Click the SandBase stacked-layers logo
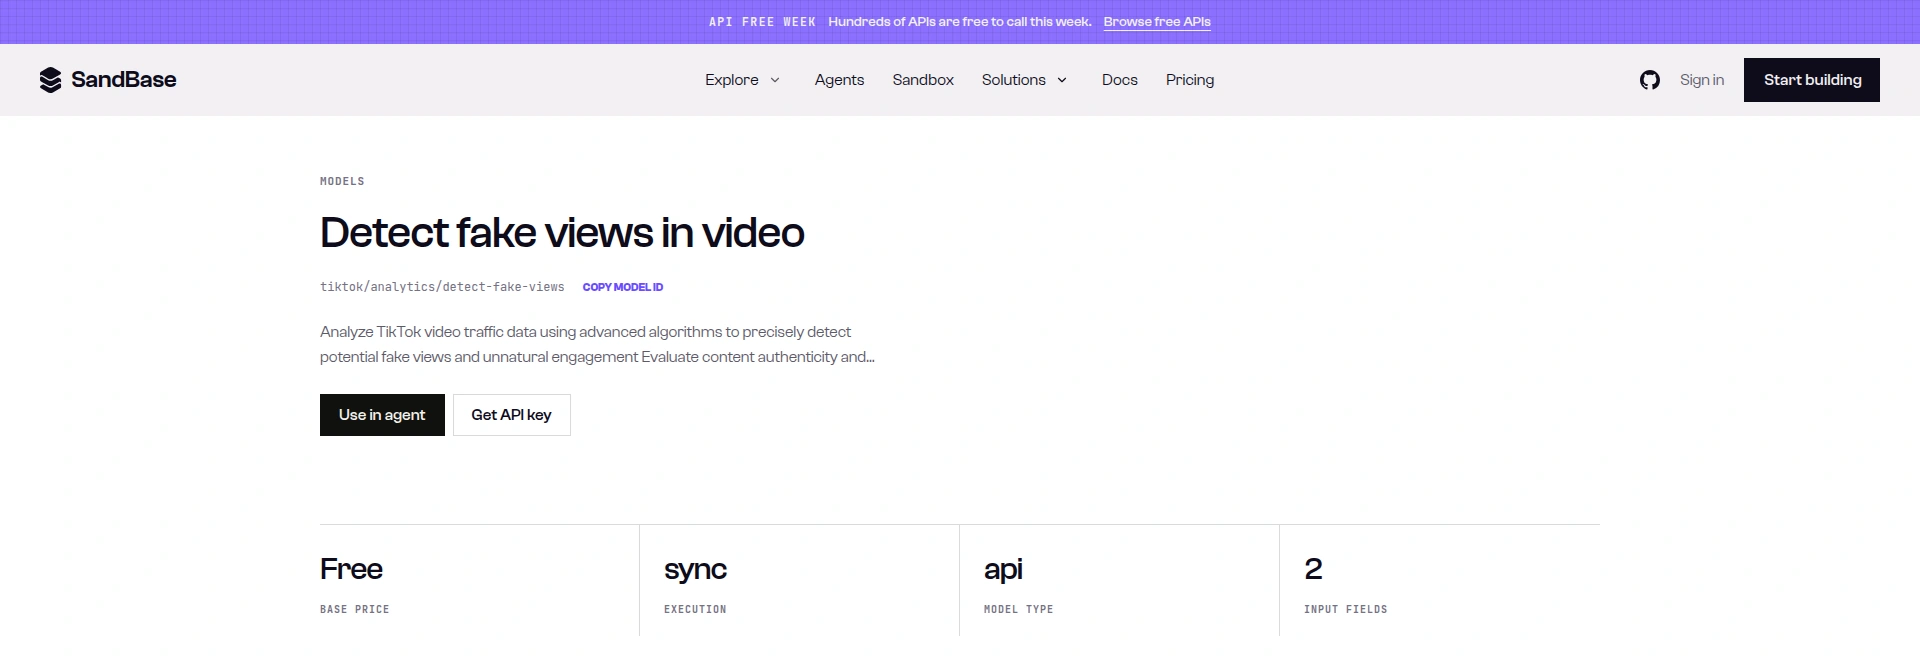 (x=50, y=80)
